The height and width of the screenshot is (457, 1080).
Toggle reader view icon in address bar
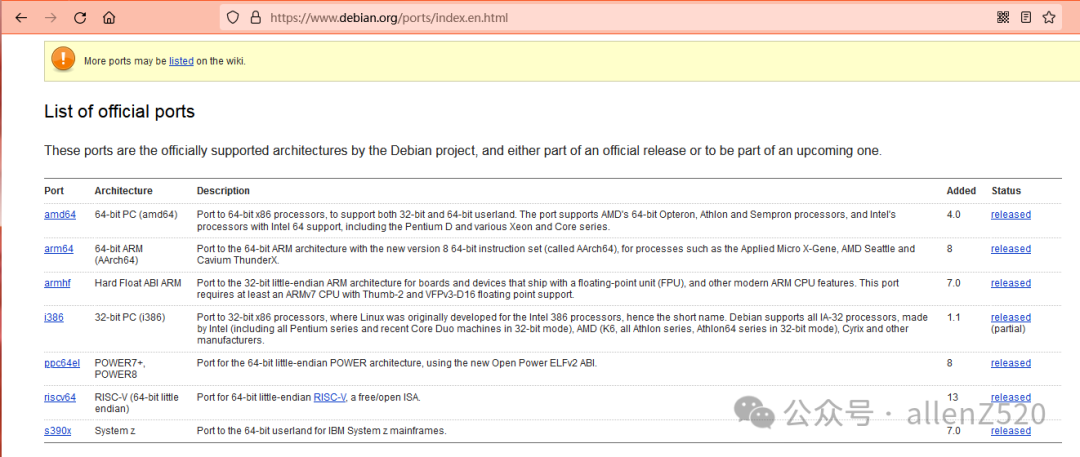click(1026, 17)
